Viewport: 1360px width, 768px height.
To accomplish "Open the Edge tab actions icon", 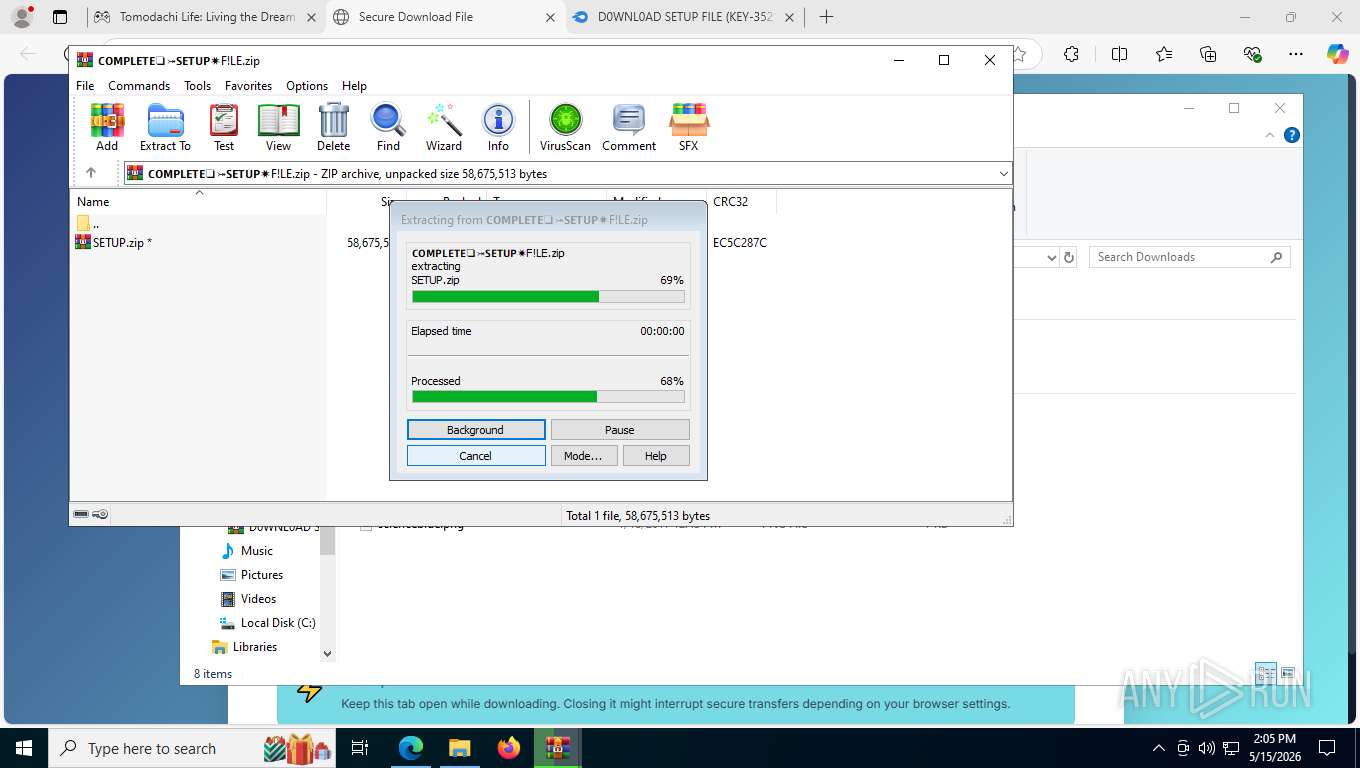I will coord(60,17).
